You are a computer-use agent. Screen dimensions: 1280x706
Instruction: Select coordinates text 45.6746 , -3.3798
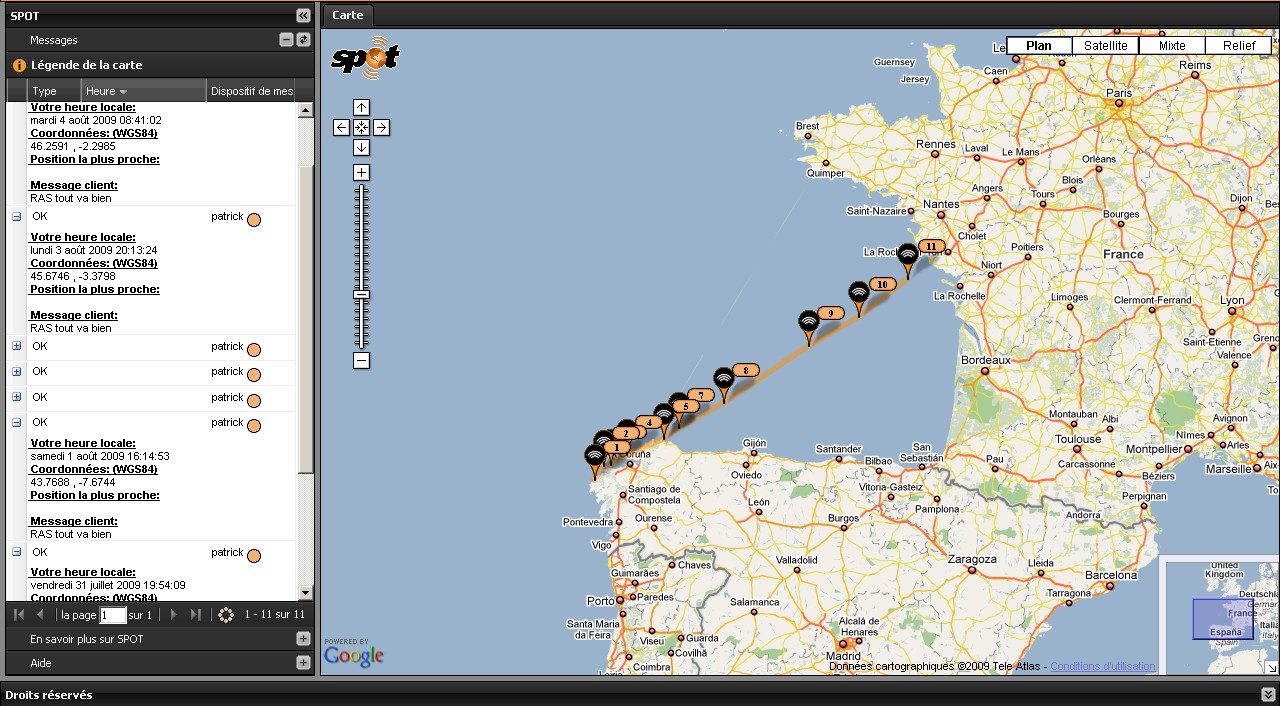[x=73, y=276]
